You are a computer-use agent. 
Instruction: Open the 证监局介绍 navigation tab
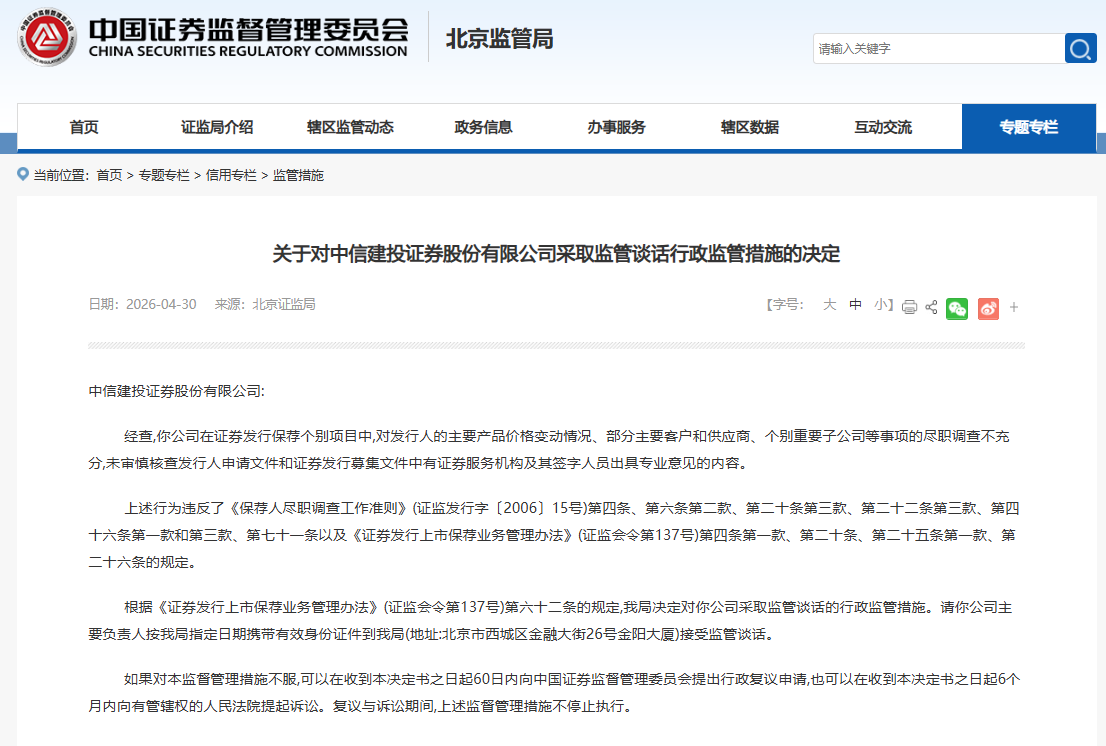[x=217, y=127]
